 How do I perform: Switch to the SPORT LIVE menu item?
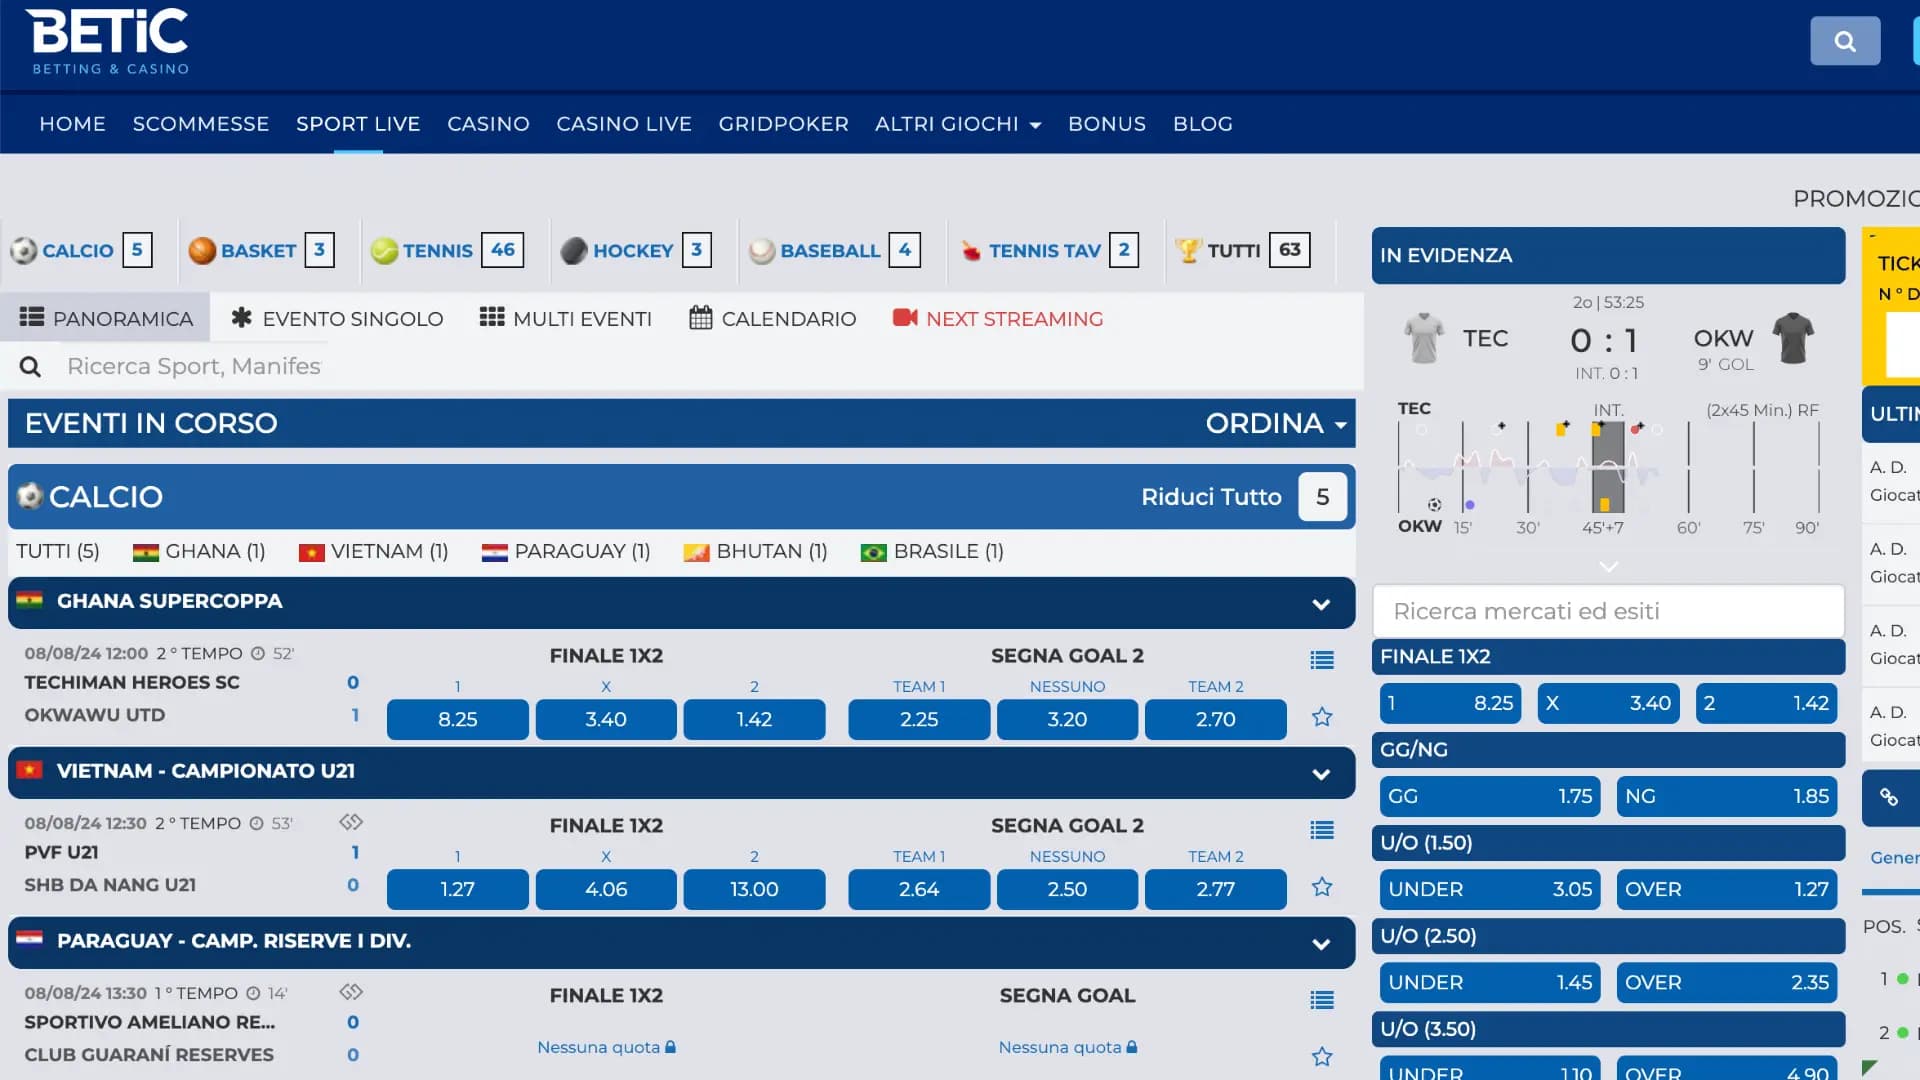357,123
